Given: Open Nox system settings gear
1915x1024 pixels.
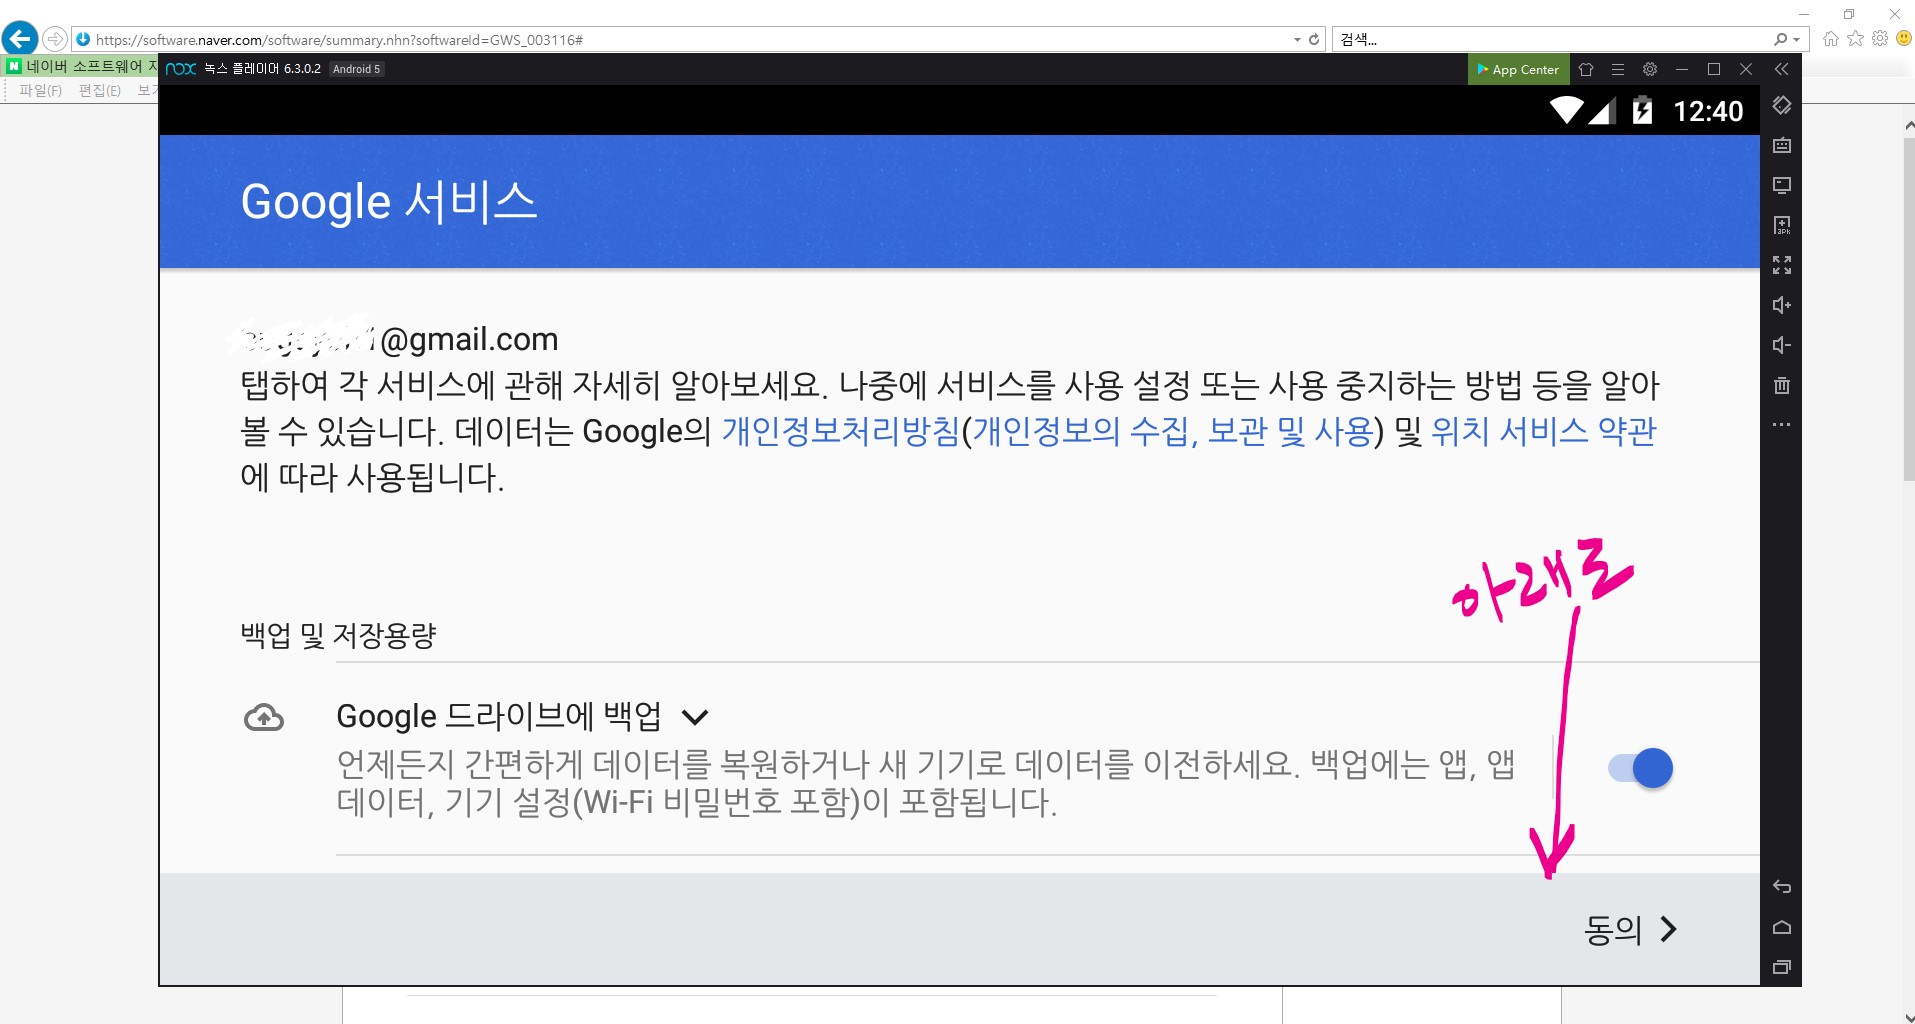Looking at the screenshot, I should click(x=1650, y=69).
